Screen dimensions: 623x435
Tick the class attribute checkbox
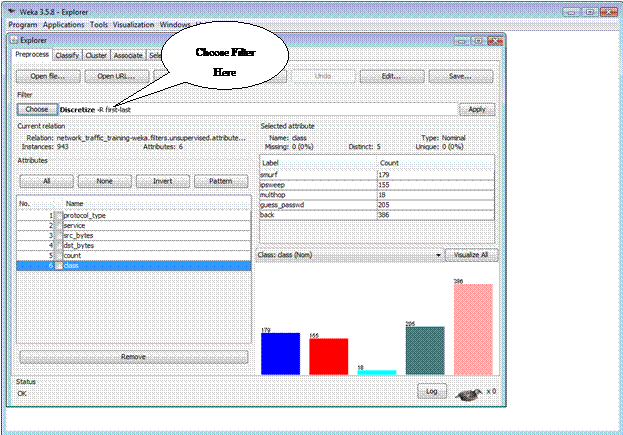pos(59,266)
